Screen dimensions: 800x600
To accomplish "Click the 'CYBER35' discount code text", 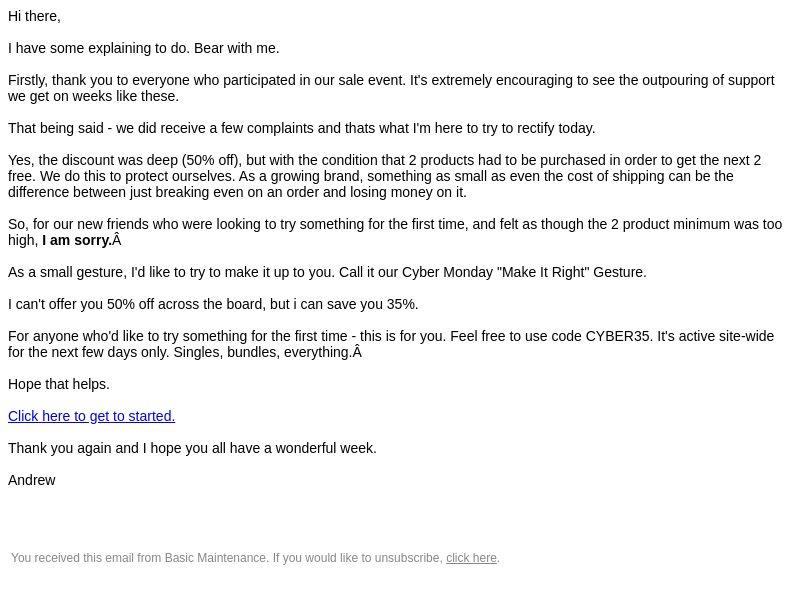I will tap(617, 336).
